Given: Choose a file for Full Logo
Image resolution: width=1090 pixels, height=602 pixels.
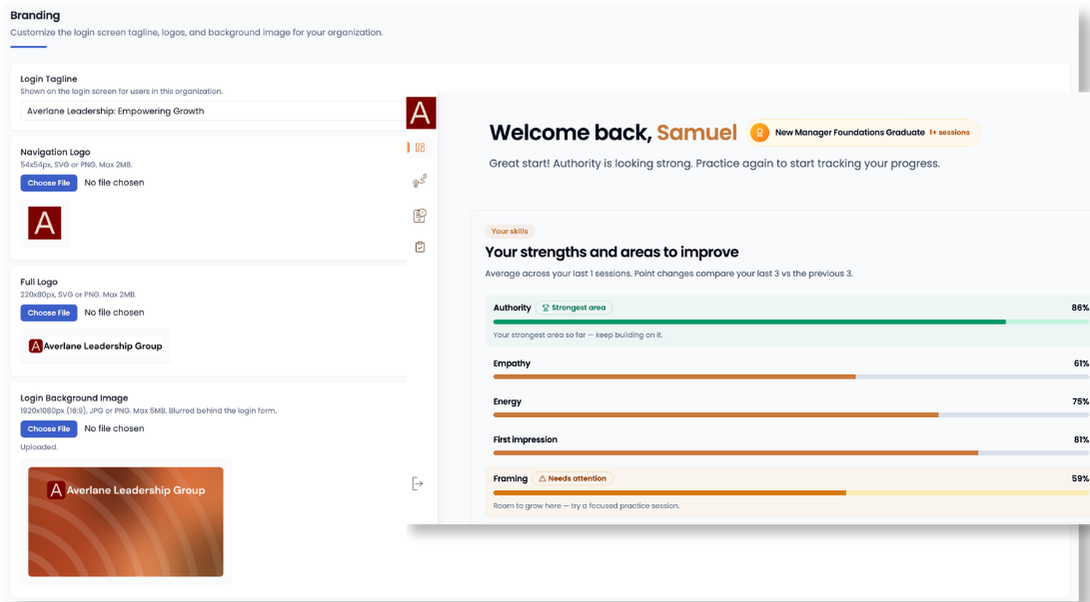Looking at the screenshot, I should tap(49, 313).
